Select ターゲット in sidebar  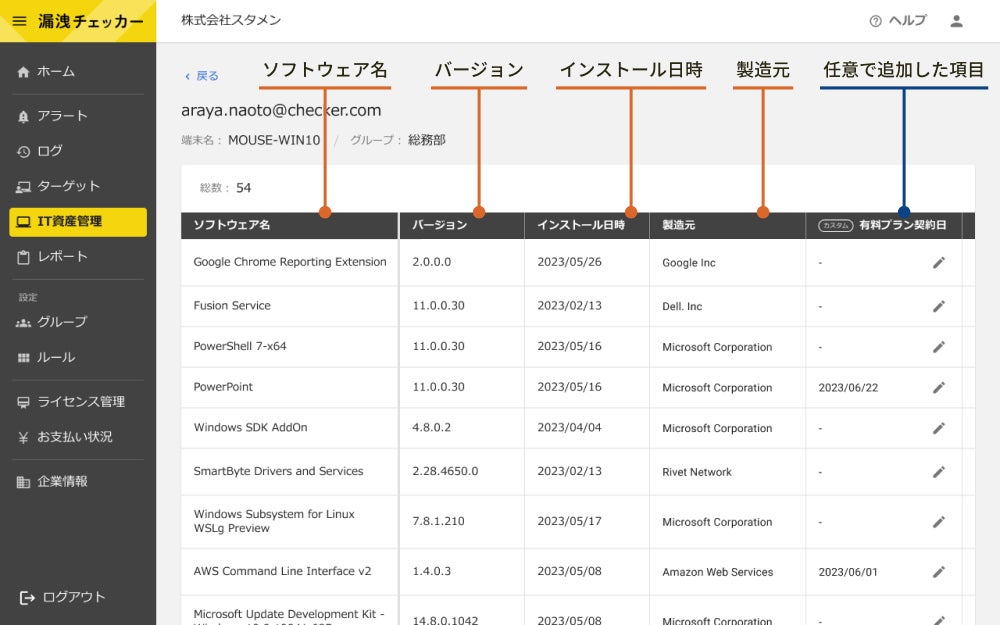pos(68,186)
